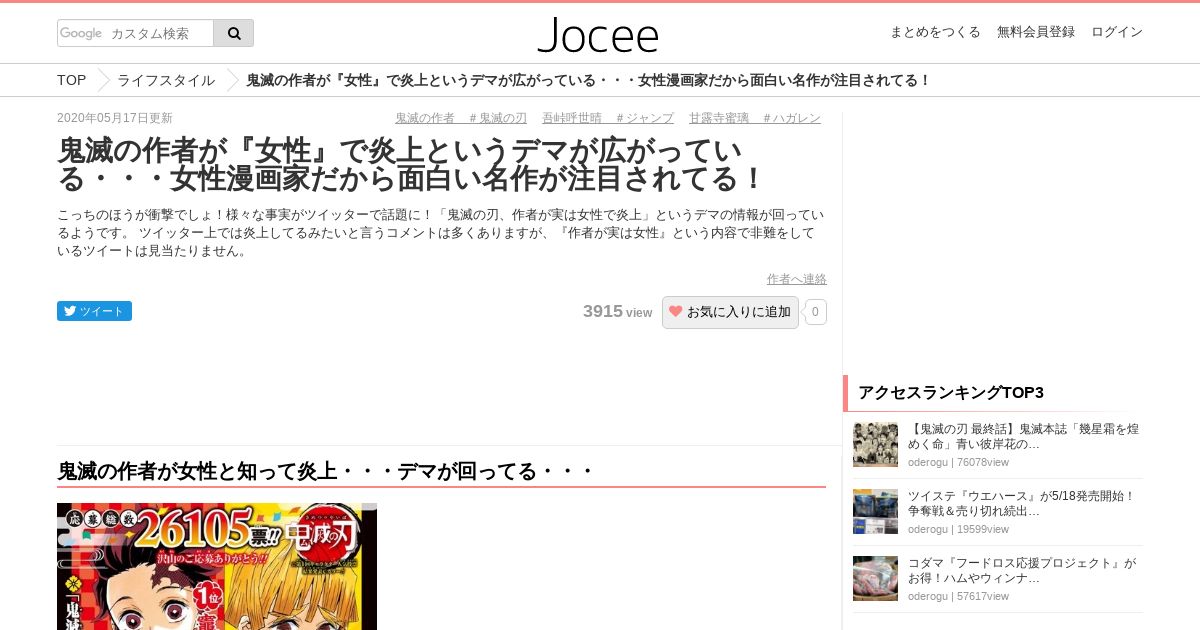Click author oderogu on 19599view item
This screenshot has height=630, width=1200.
tap(928, 529)
